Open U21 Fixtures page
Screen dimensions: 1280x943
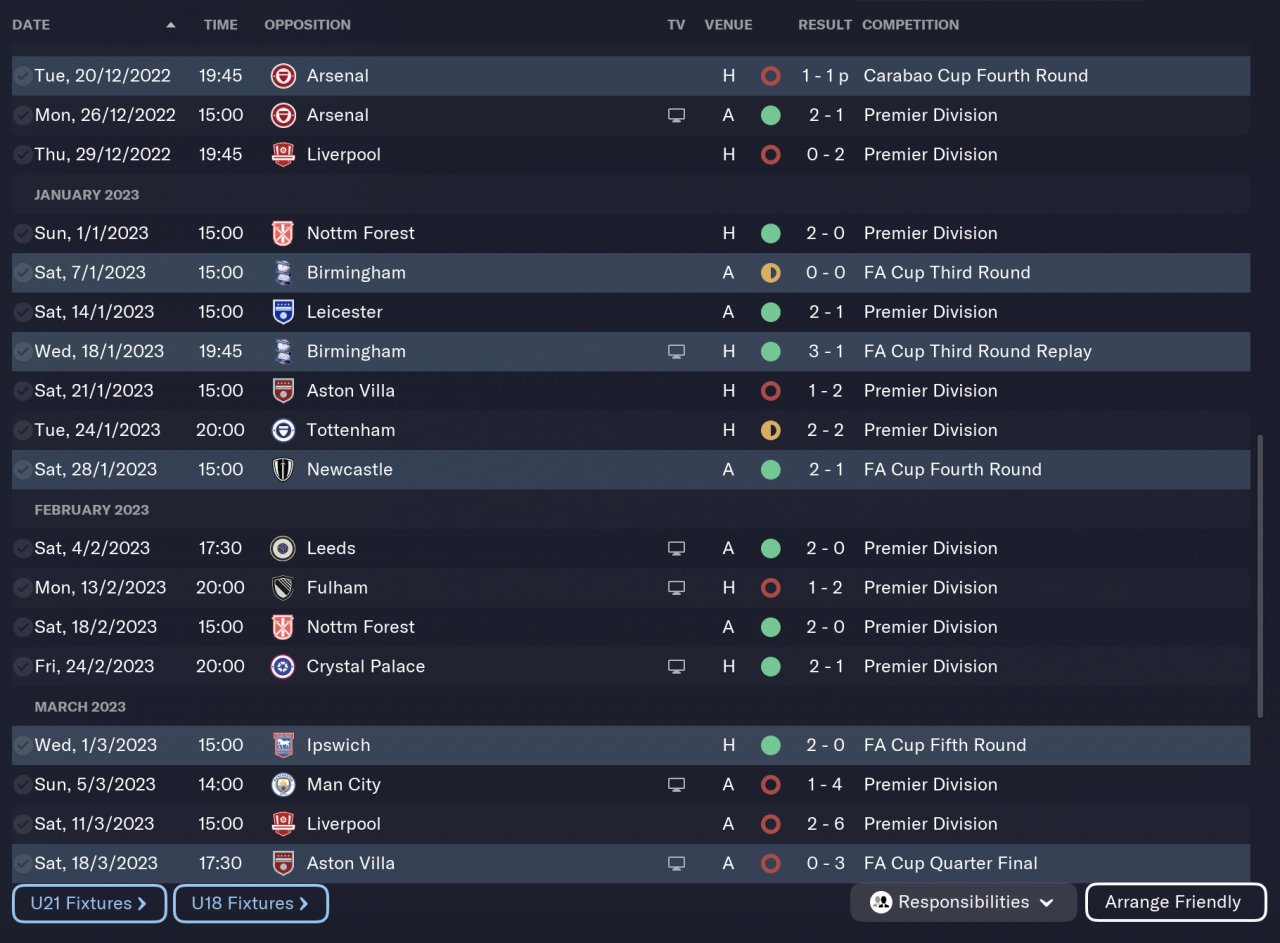point(89,903)
